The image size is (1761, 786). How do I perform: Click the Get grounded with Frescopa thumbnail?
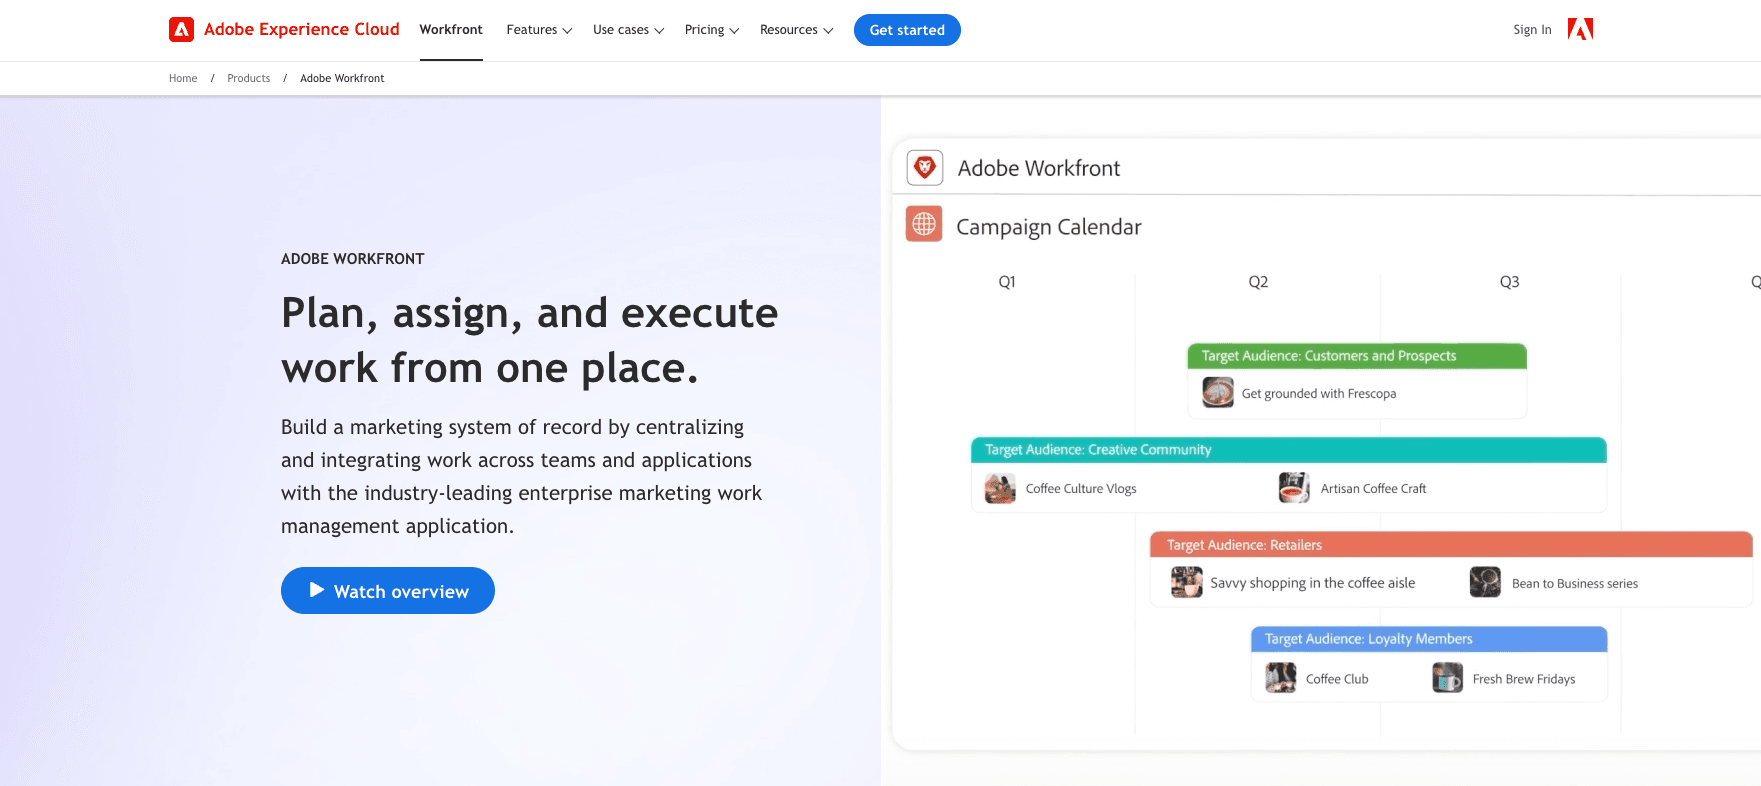(x=1218, y=393)
